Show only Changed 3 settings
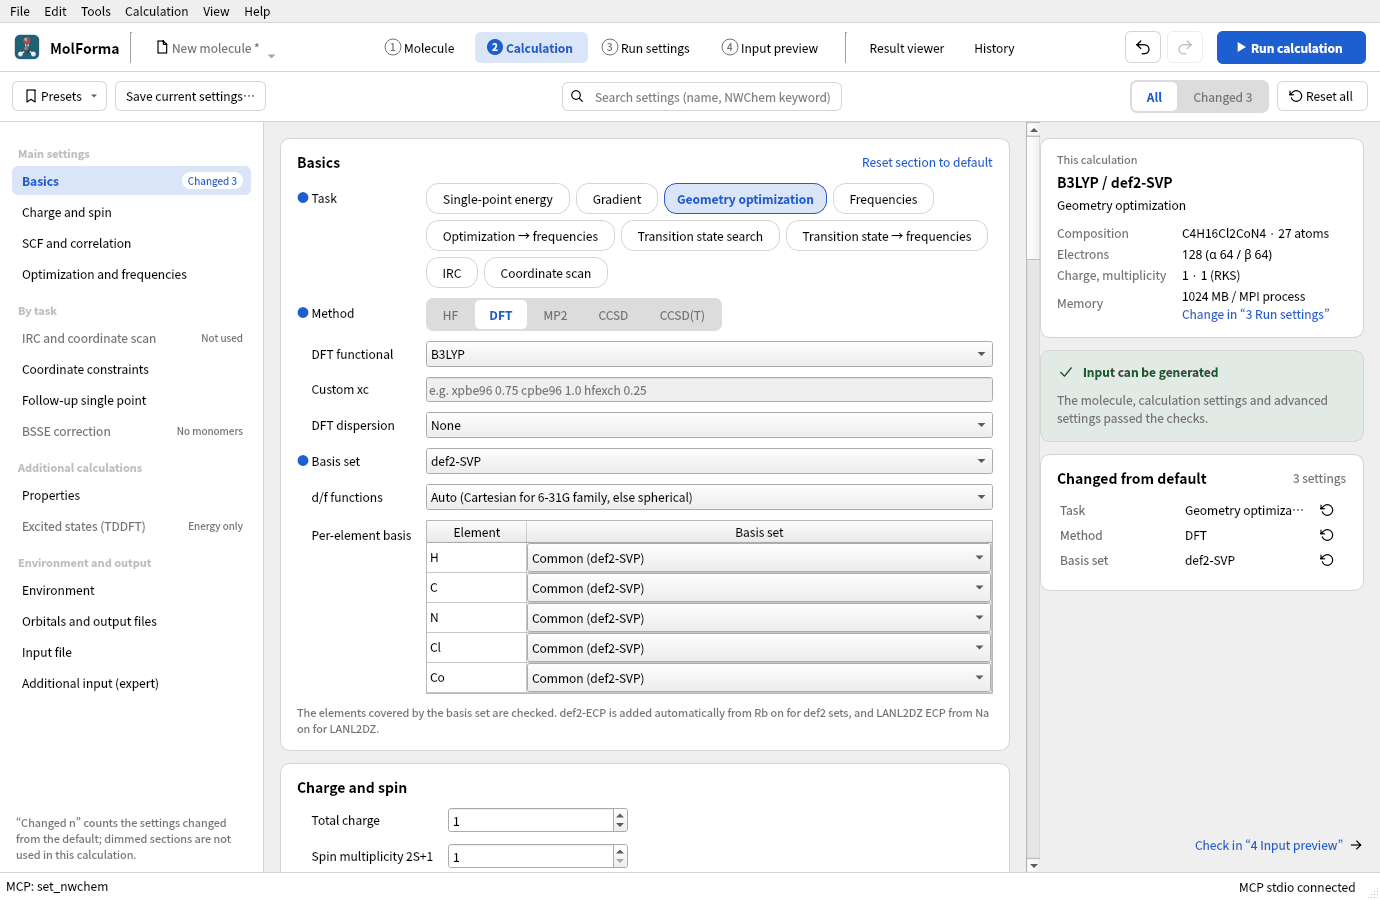Screen dimensions: 1380x900 pos(1222,97)
